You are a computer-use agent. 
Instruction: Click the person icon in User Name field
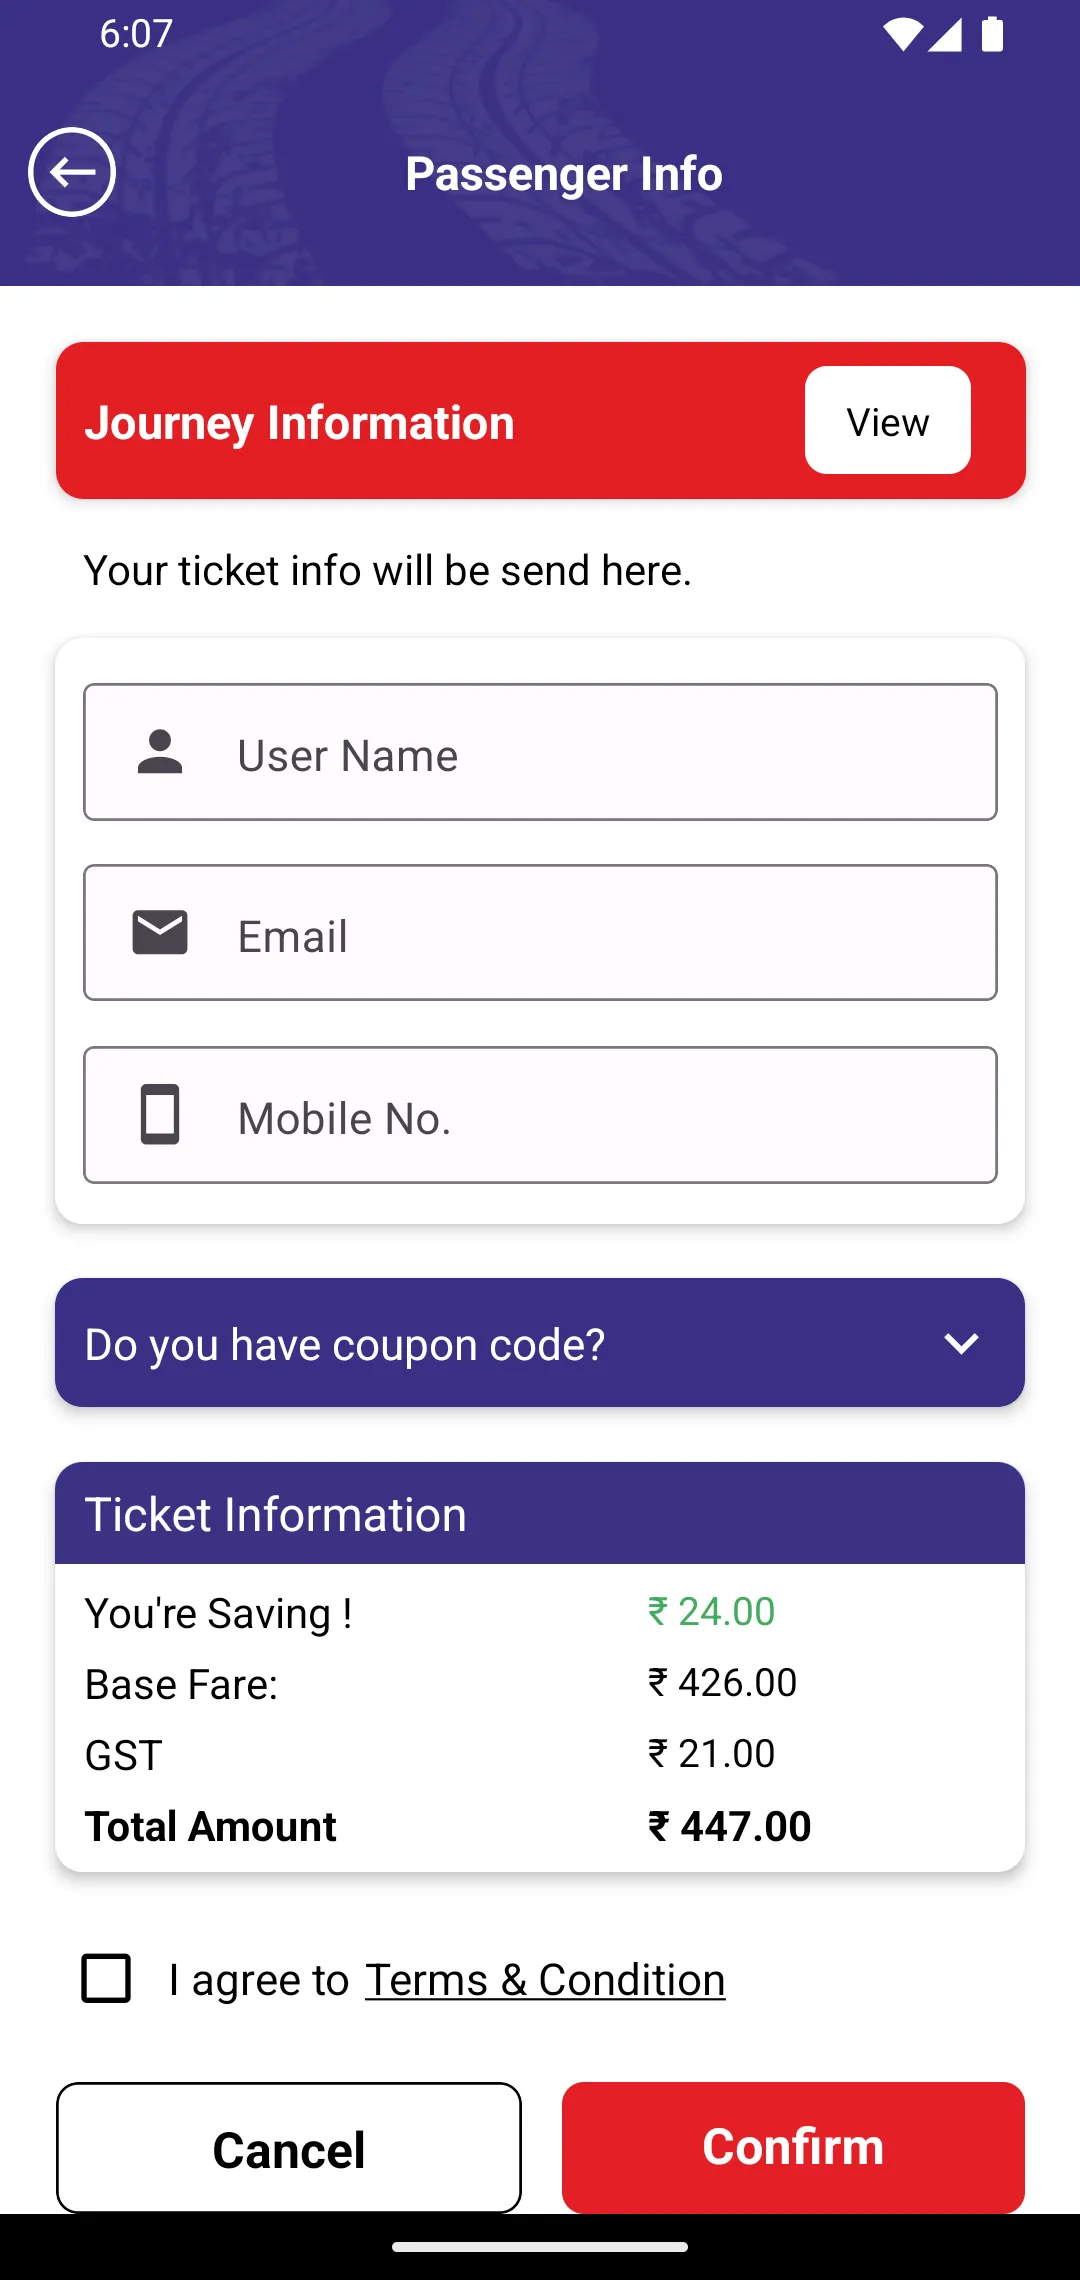[x=160, y=754]
